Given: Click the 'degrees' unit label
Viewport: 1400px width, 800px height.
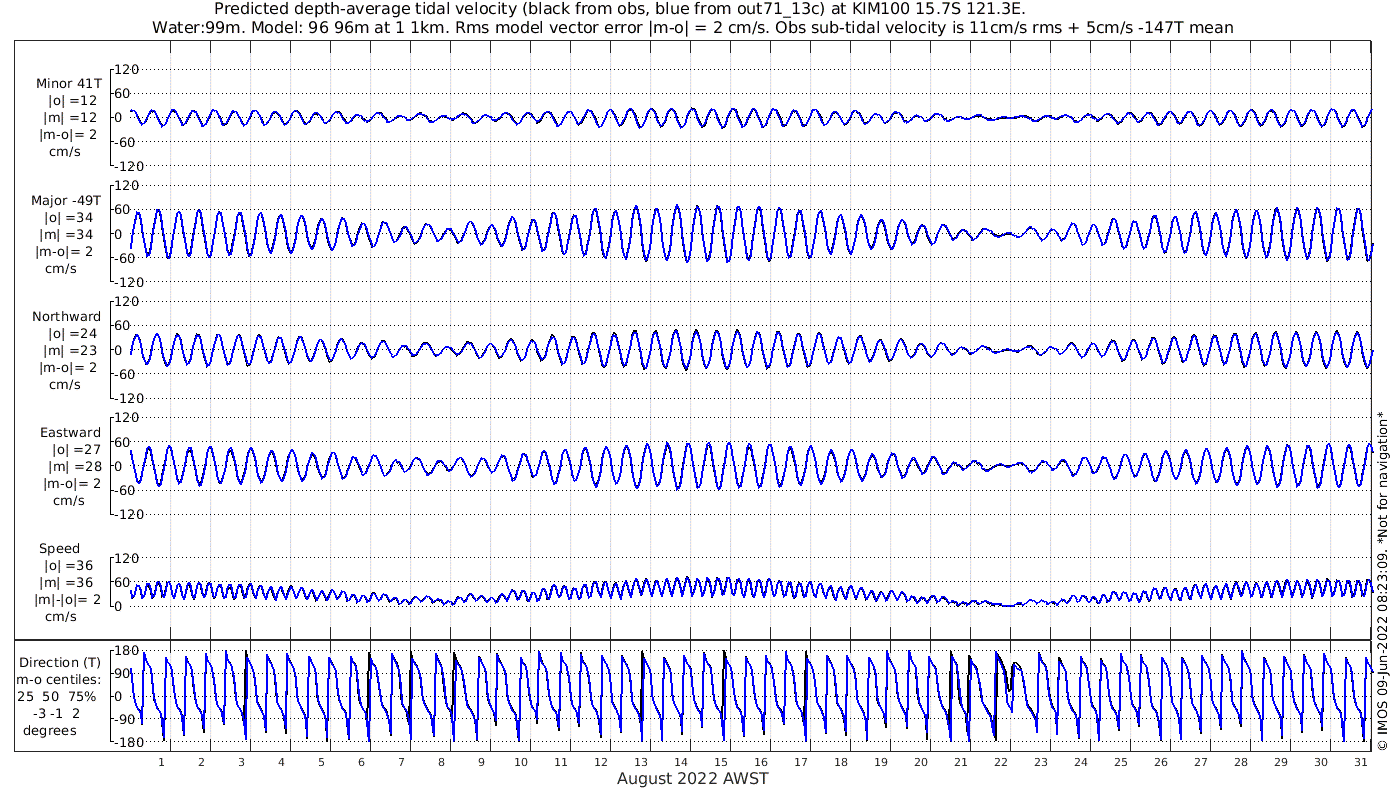Looking at the screenshot, I should tap(50, 731).
